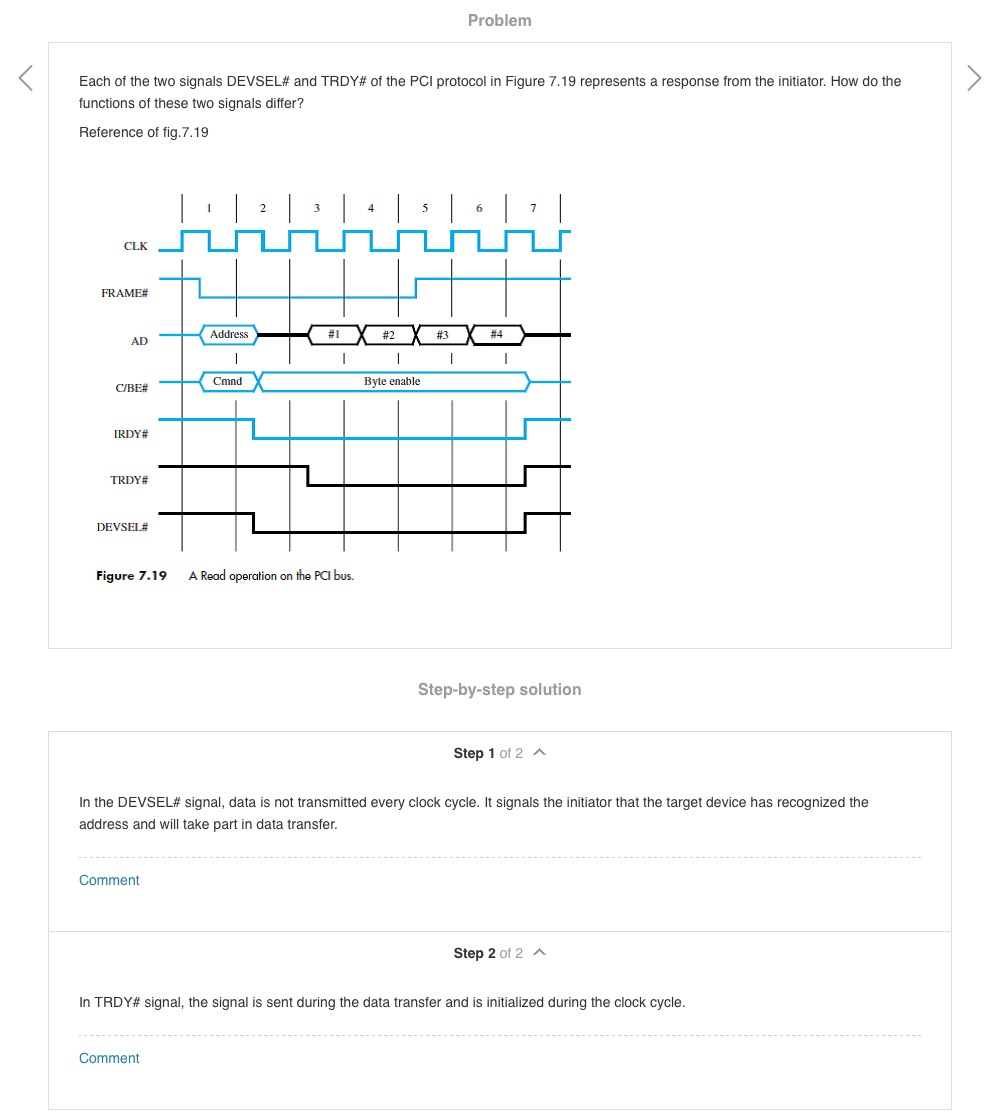This screenshot has width=1000, height=1120.
Task: Collapse Step 1 using its chevron
Action: point(540,753)
